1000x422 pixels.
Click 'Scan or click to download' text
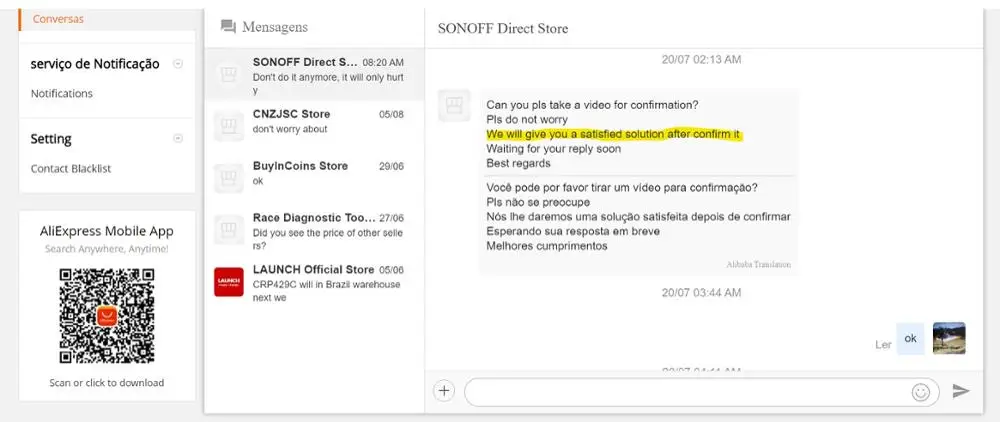(107, 382)
